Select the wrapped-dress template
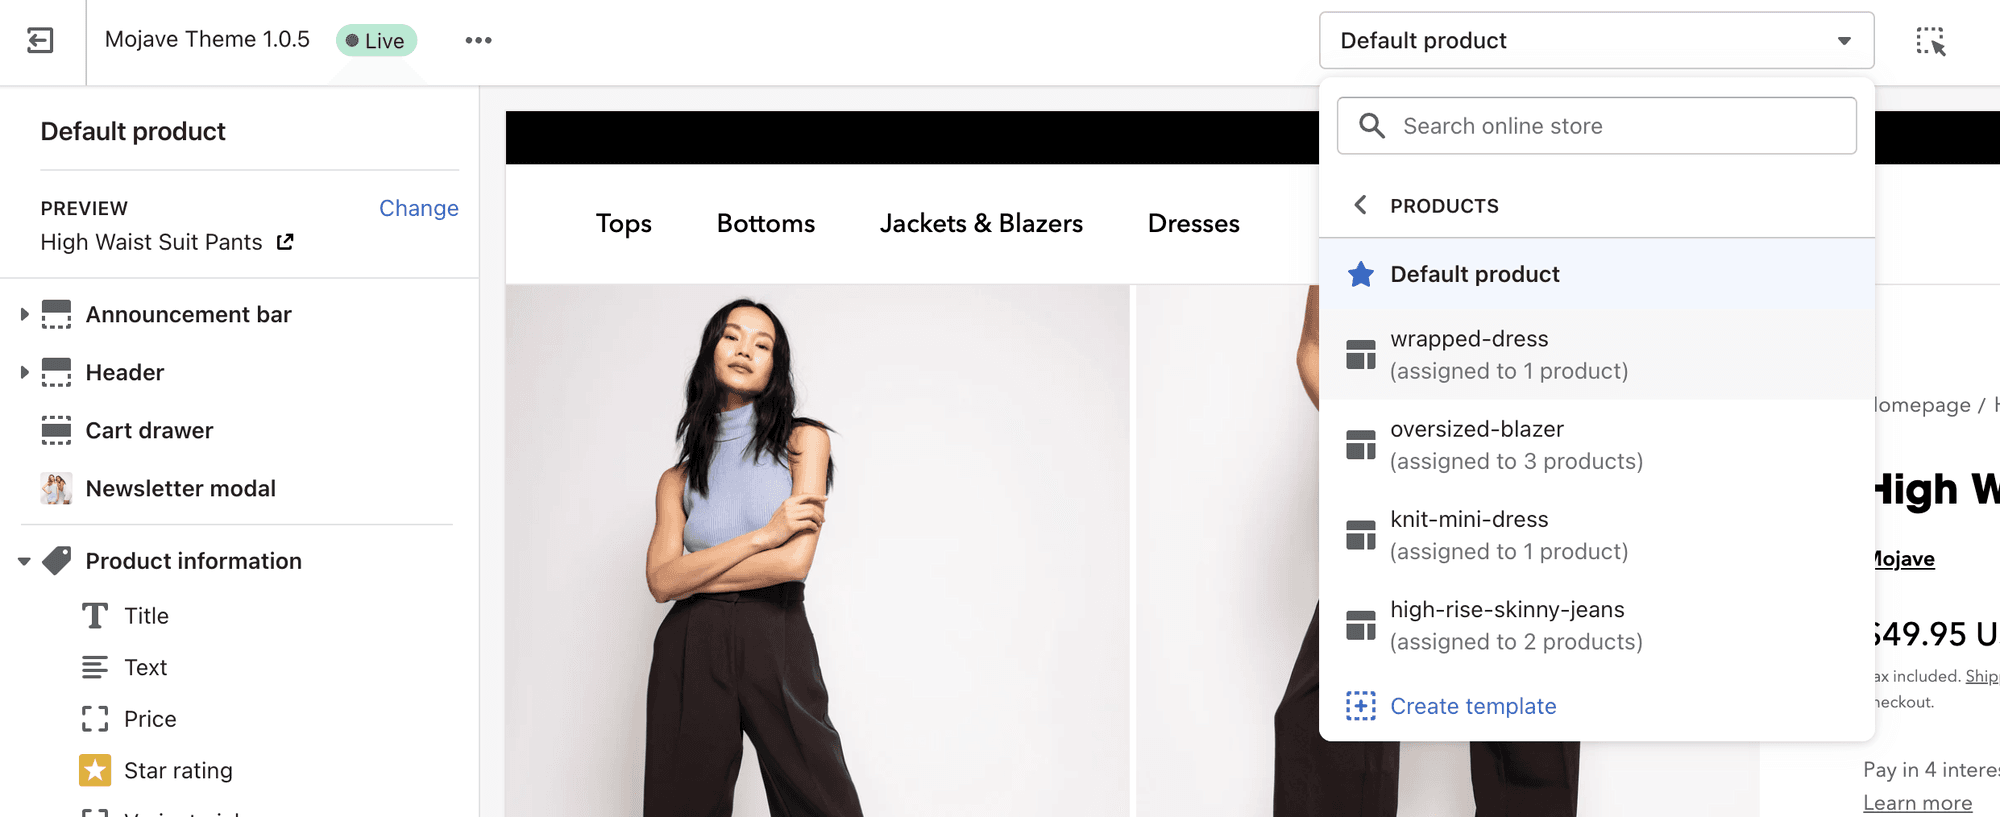The width and height of the screenshot is (2000, 817). [1596, 355]
